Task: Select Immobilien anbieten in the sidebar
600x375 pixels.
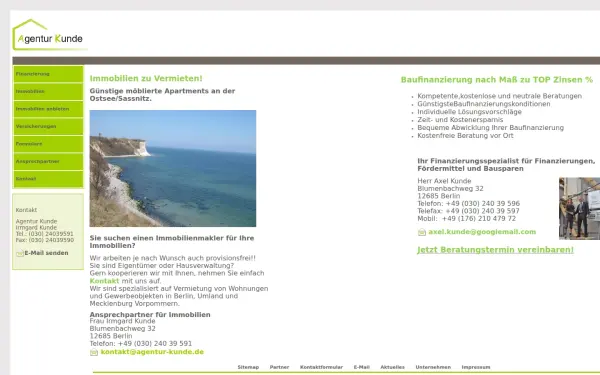Action: pyautogui.click(x=48, y=109)
